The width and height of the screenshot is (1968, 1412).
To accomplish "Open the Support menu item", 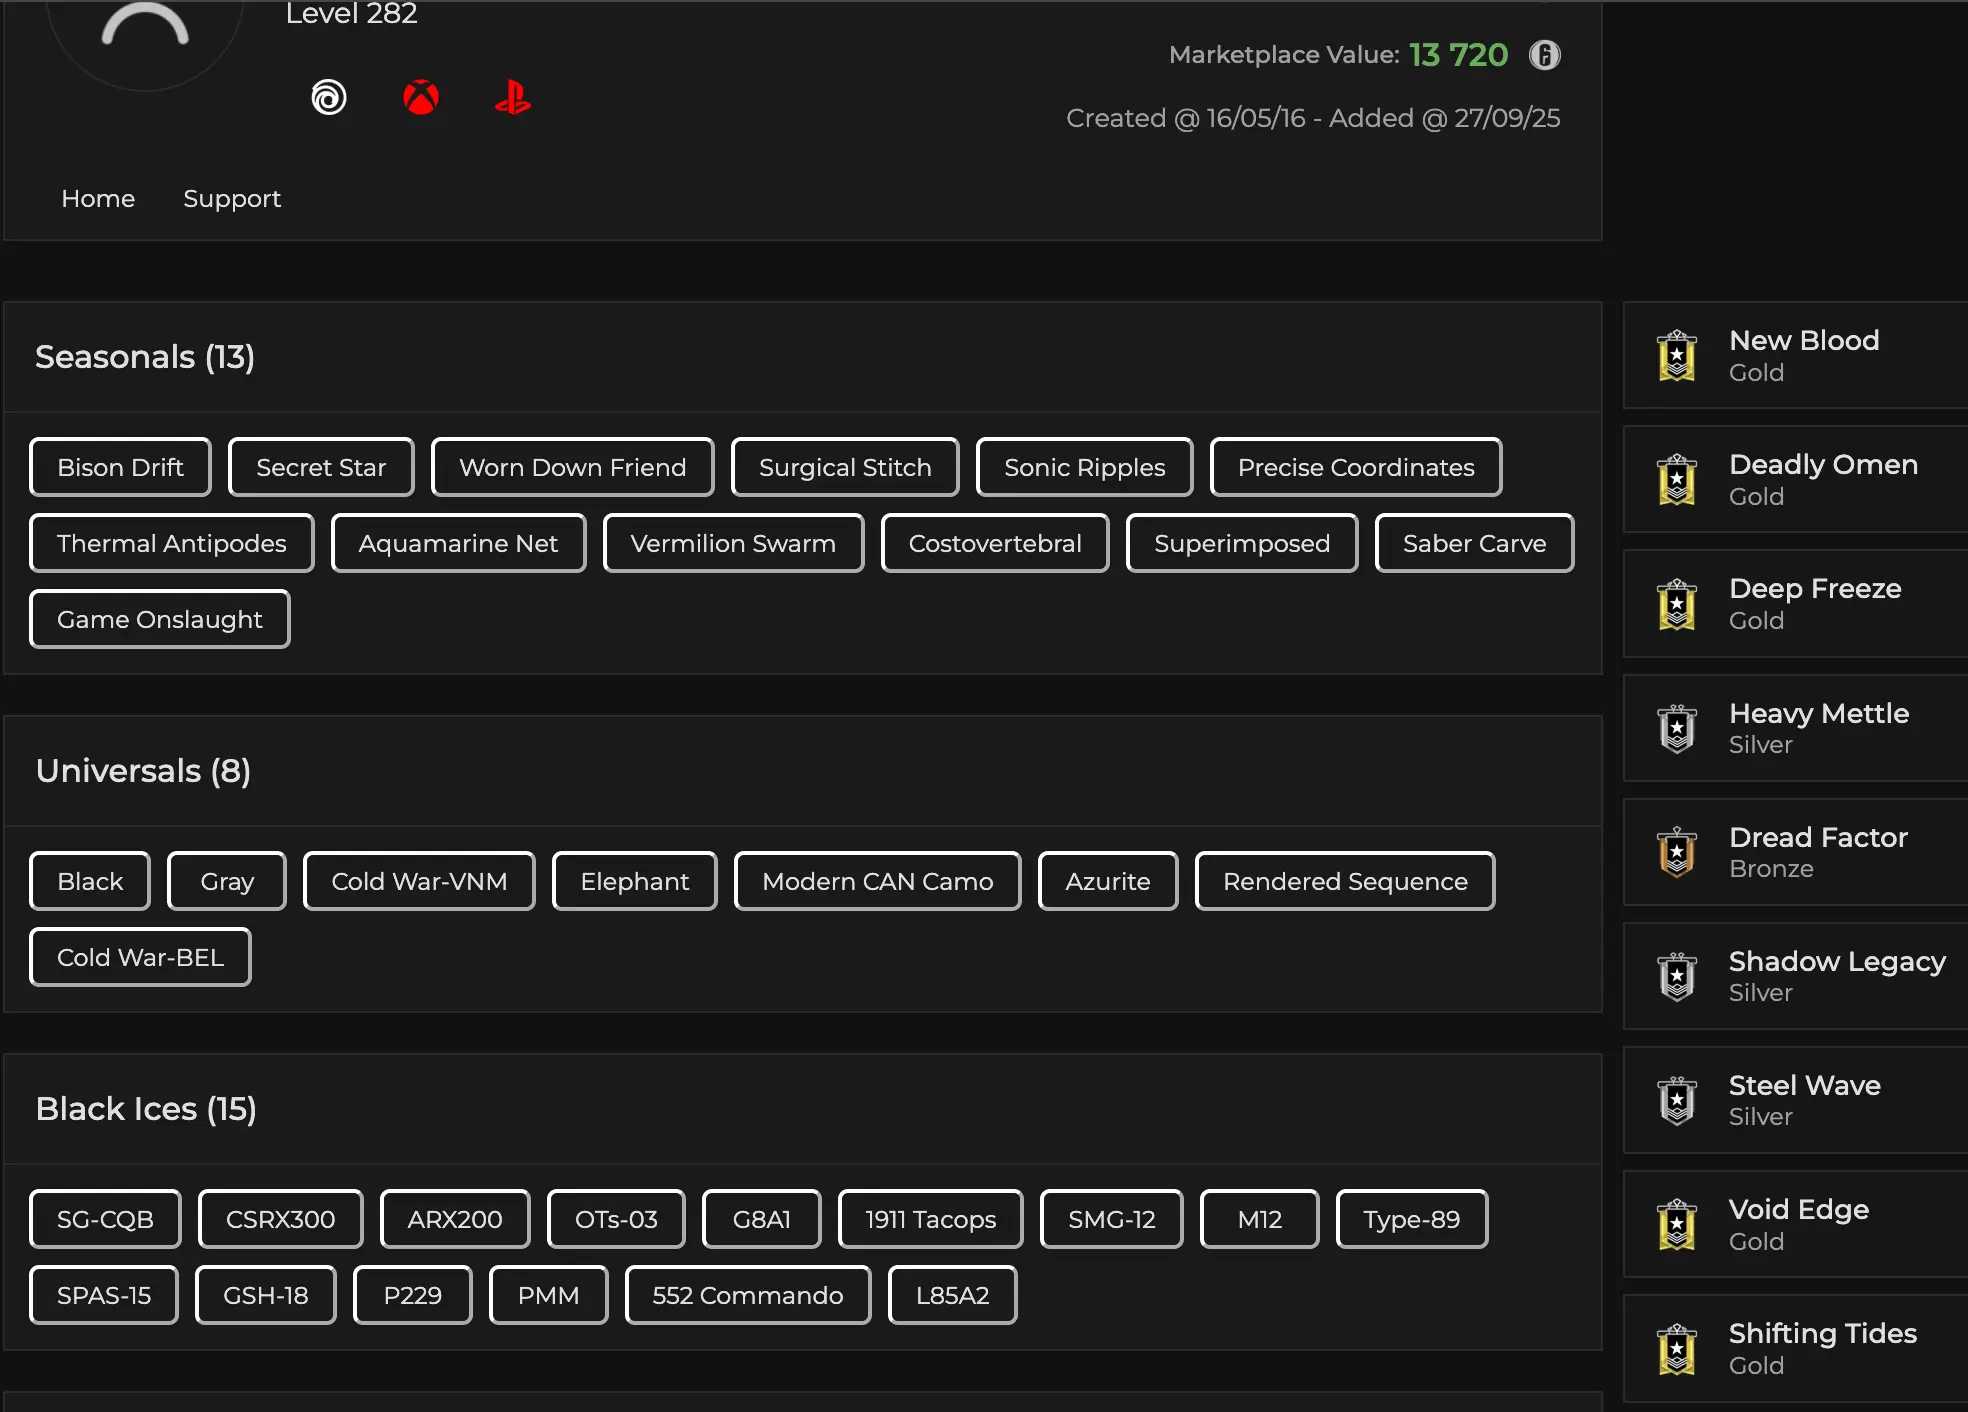I will (x=232, y=199).
